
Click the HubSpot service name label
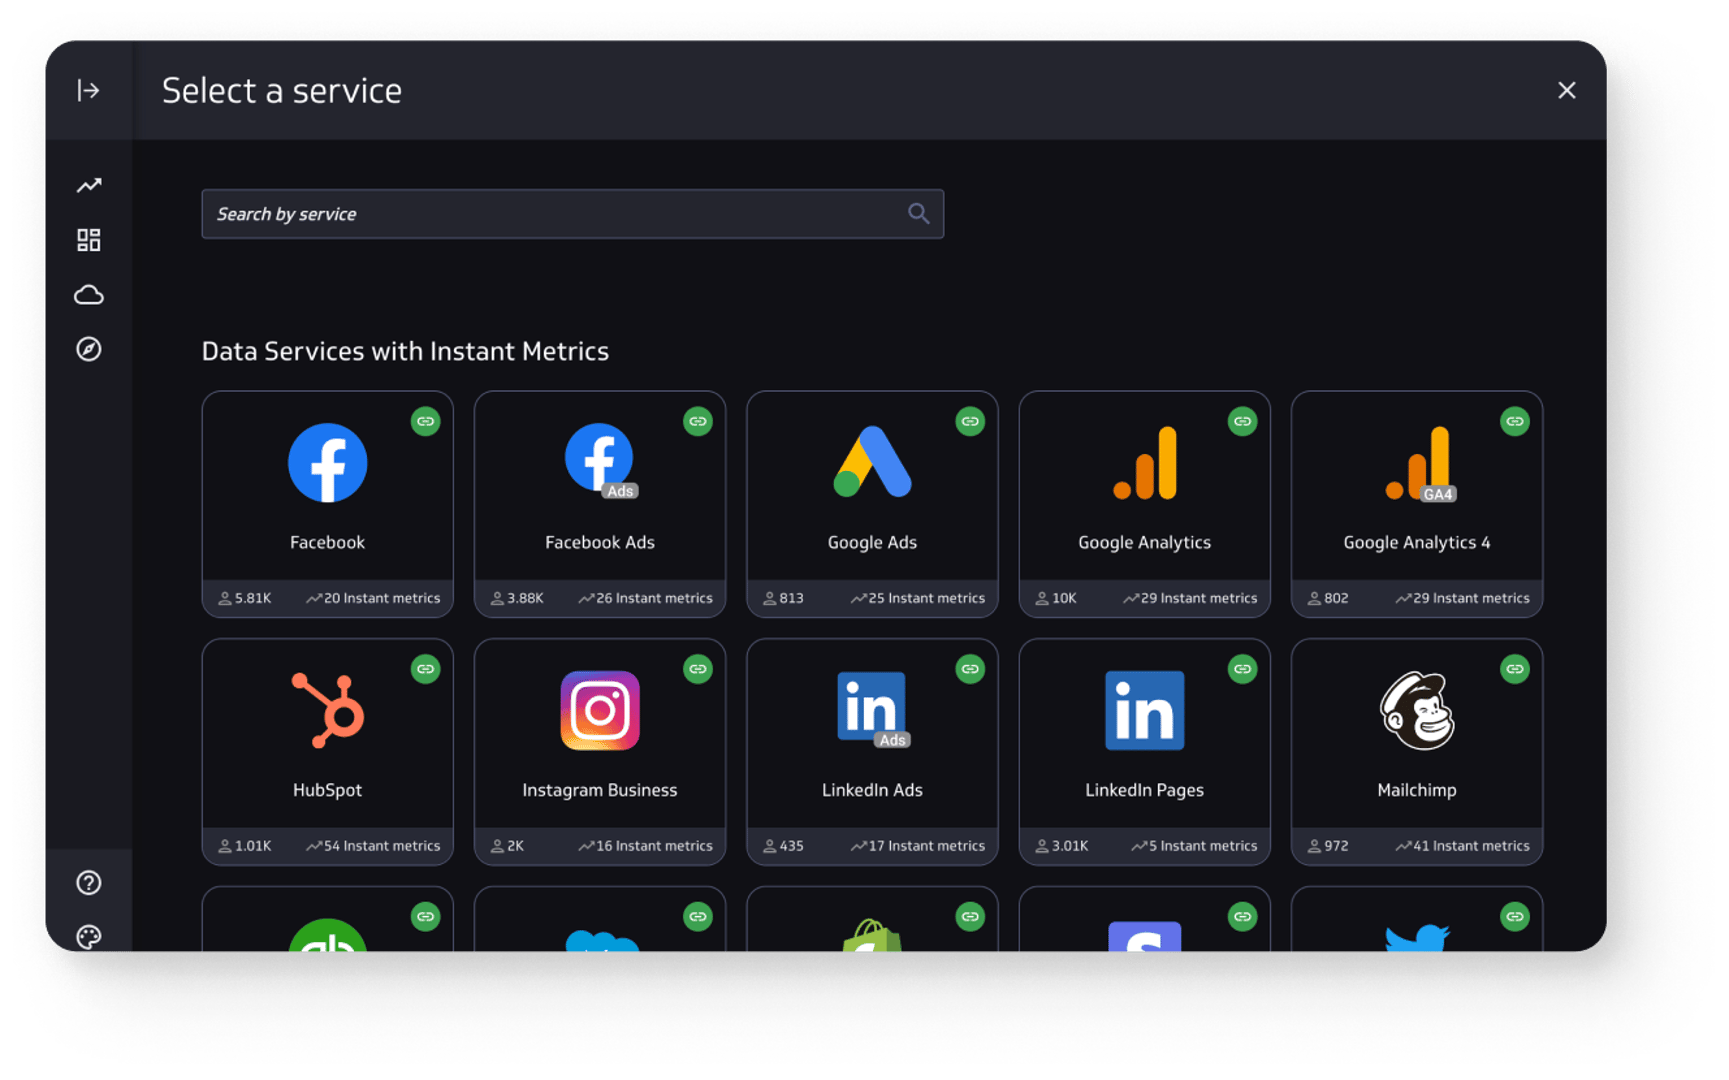pyautogui.click(x=327, y=790)
